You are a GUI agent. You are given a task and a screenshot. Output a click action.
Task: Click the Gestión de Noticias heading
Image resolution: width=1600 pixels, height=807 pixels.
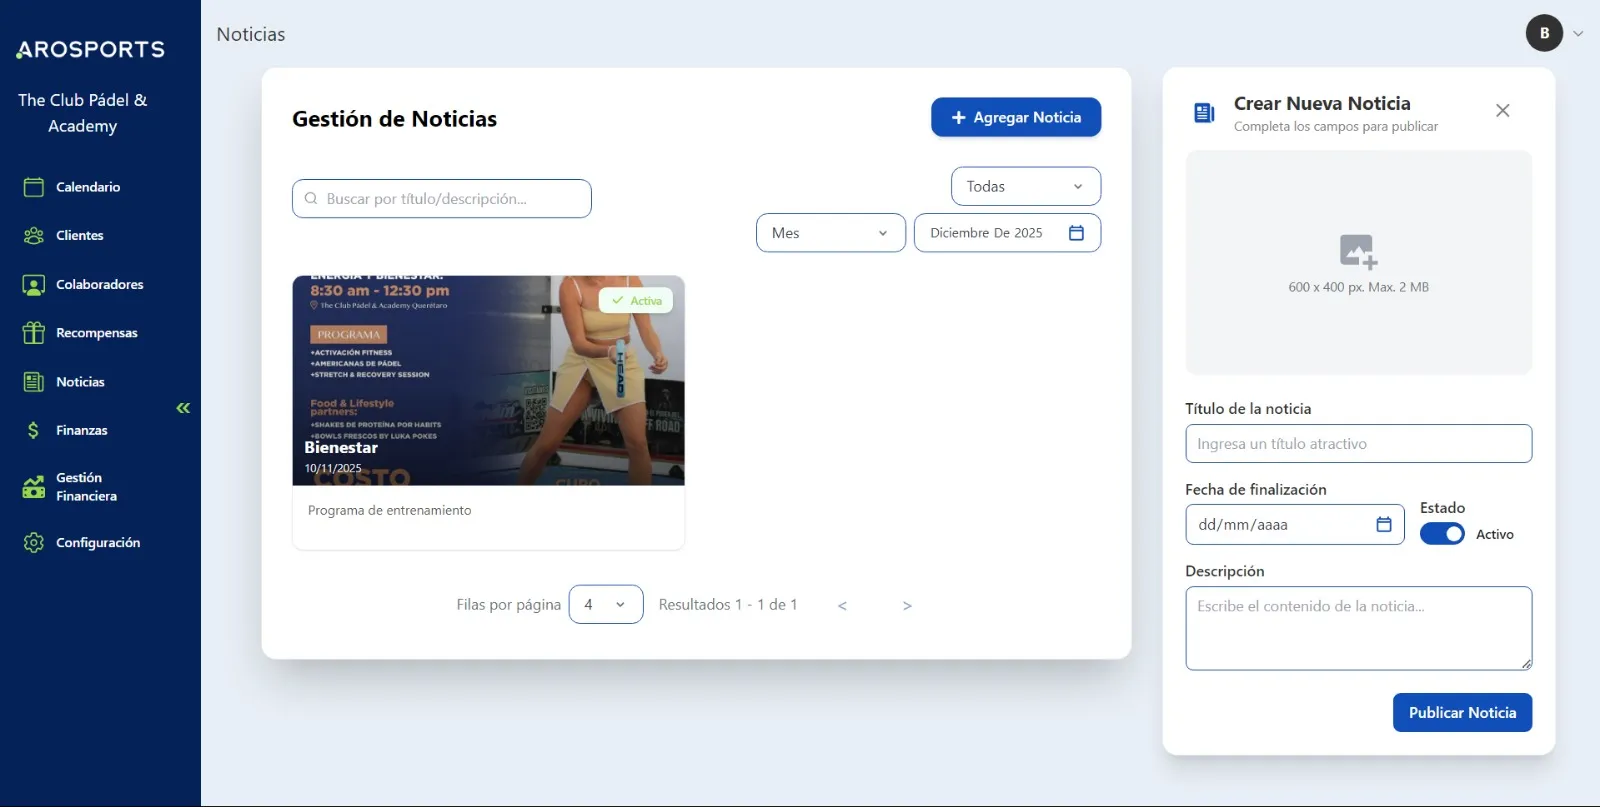click(394, 119)
